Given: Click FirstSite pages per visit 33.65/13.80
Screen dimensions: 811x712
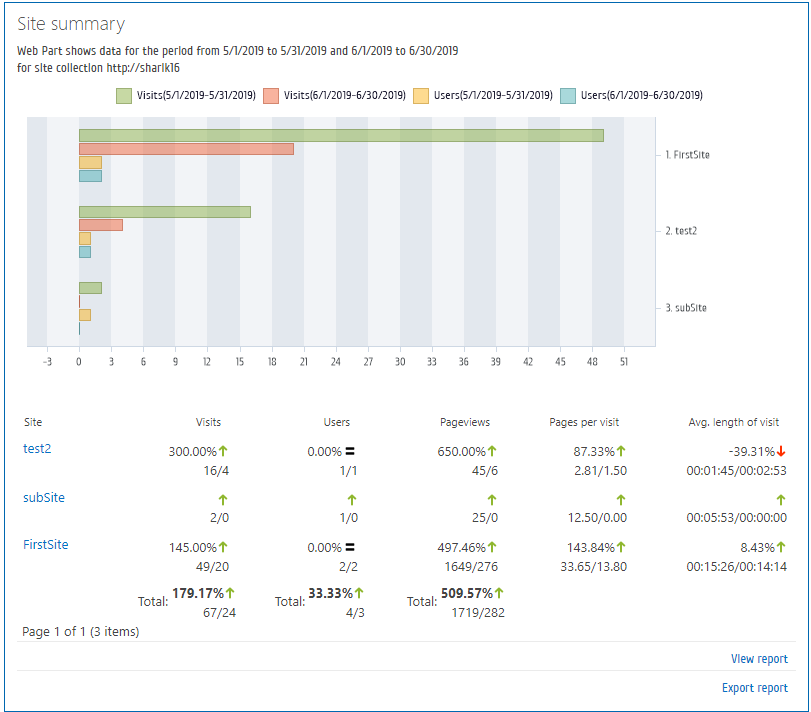Looking at the screenshot, I should (x=593, y=567).
